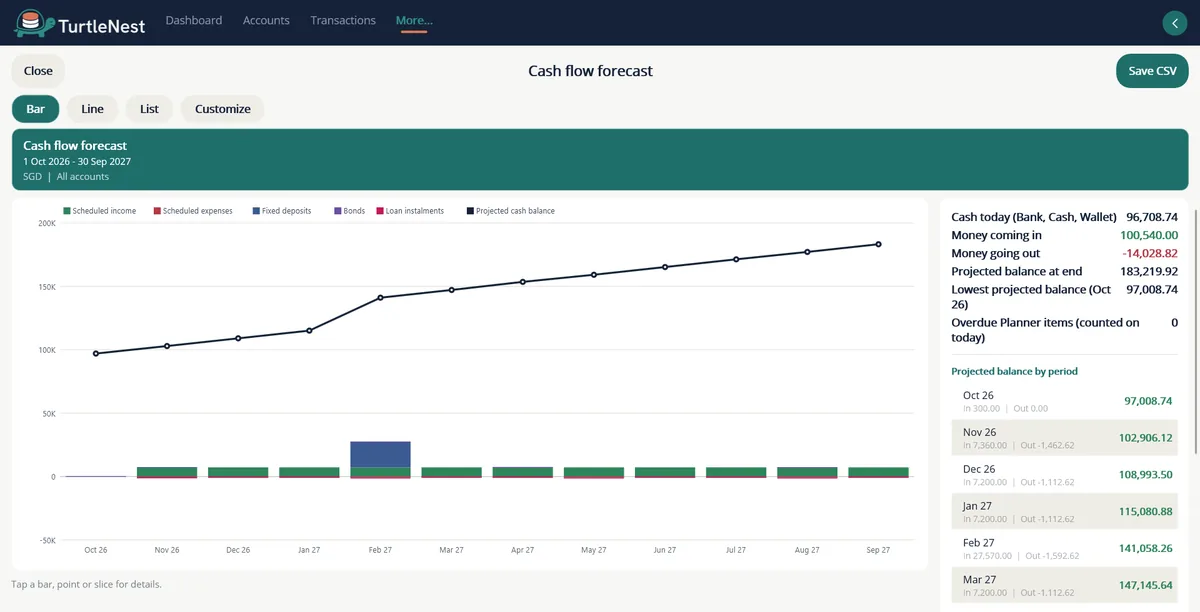The width and height of the screenshot is (1200, 612).
Task: Click the back chevron in the top bar
Action: 1174,23
